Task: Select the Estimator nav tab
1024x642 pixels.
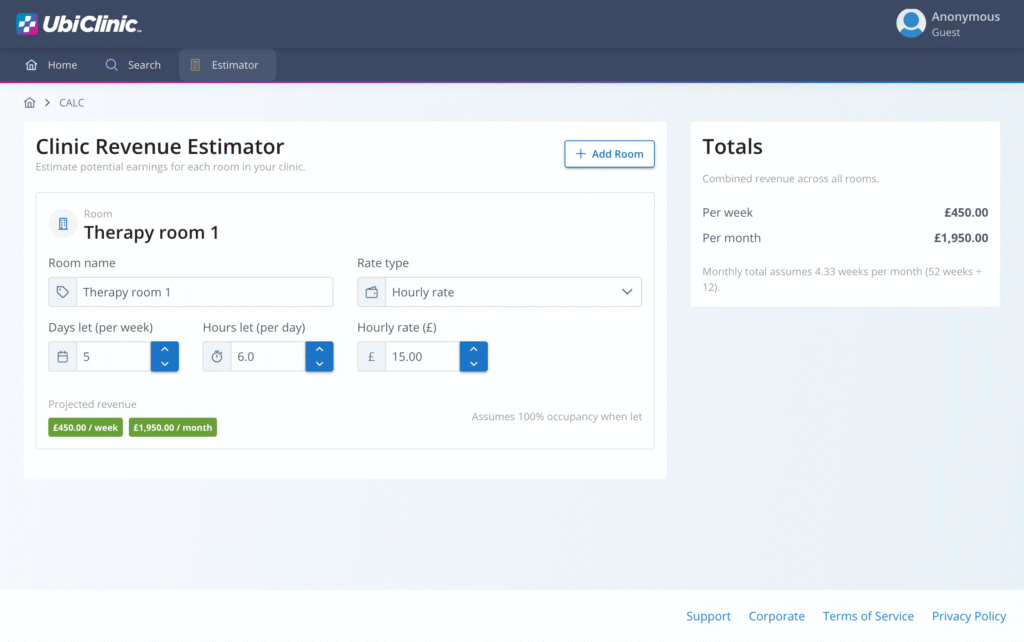Action: [x=227, y=65]
